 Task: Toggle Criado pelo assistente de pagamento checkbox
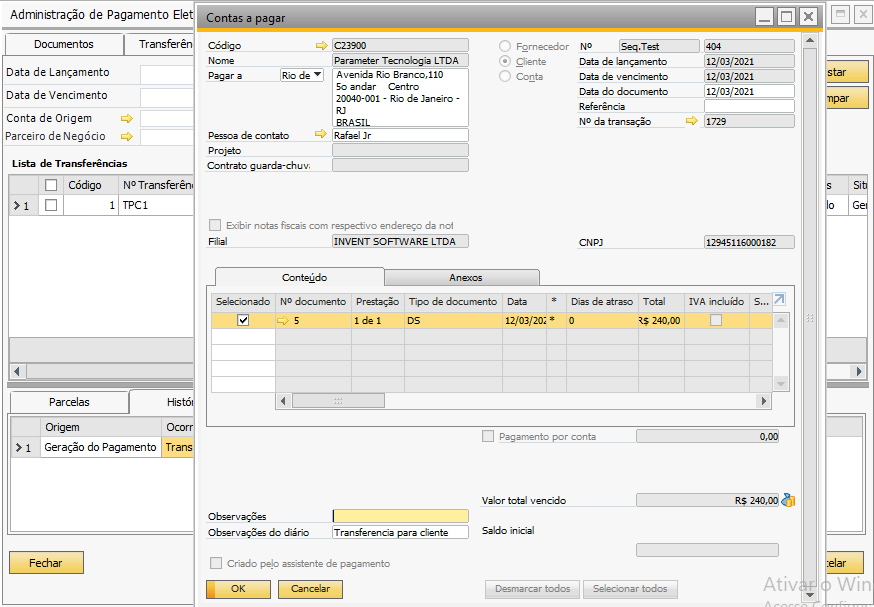click(216, 563)
